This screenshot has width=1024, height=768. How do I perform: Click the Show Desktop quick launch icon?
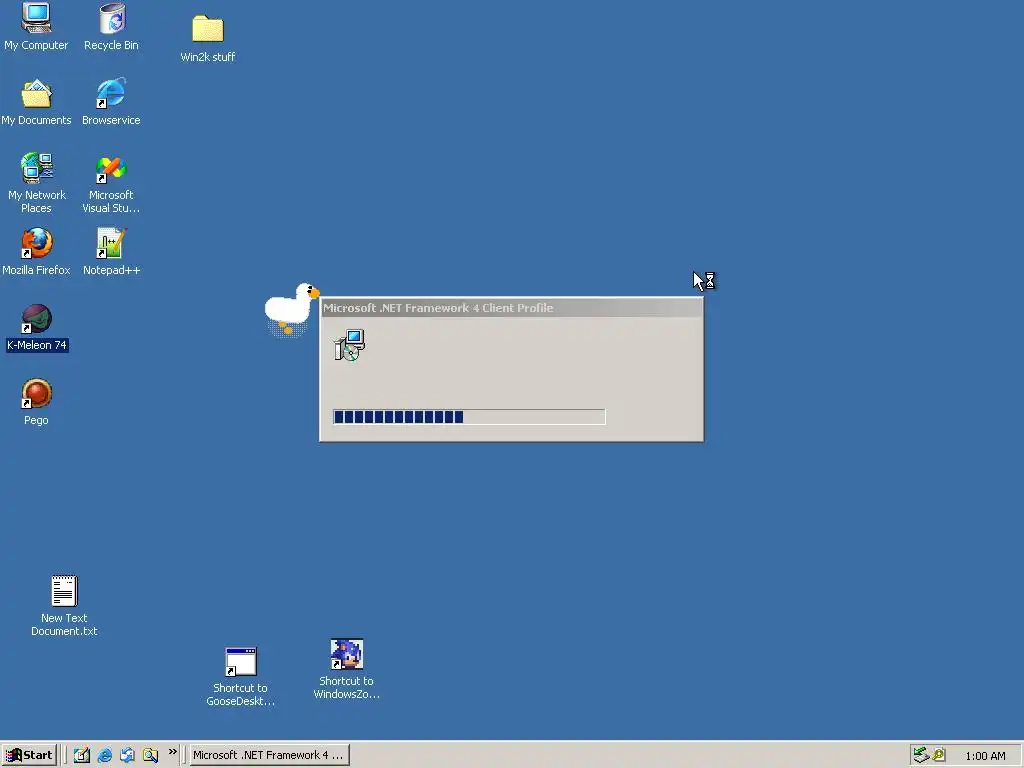82,755
